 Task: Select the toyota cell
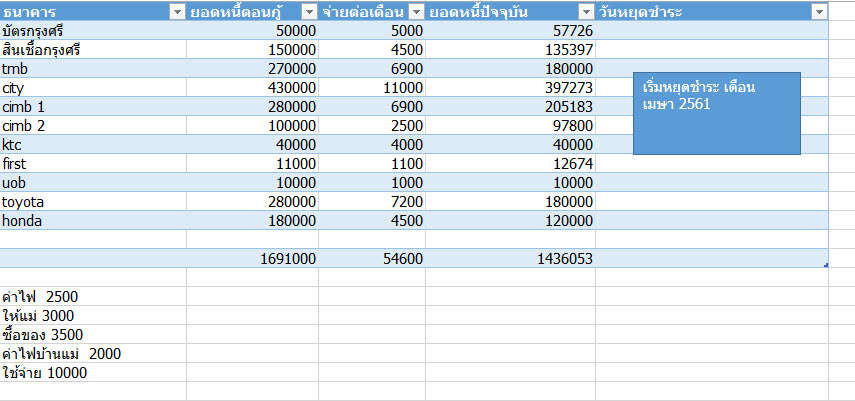[93, 202]
